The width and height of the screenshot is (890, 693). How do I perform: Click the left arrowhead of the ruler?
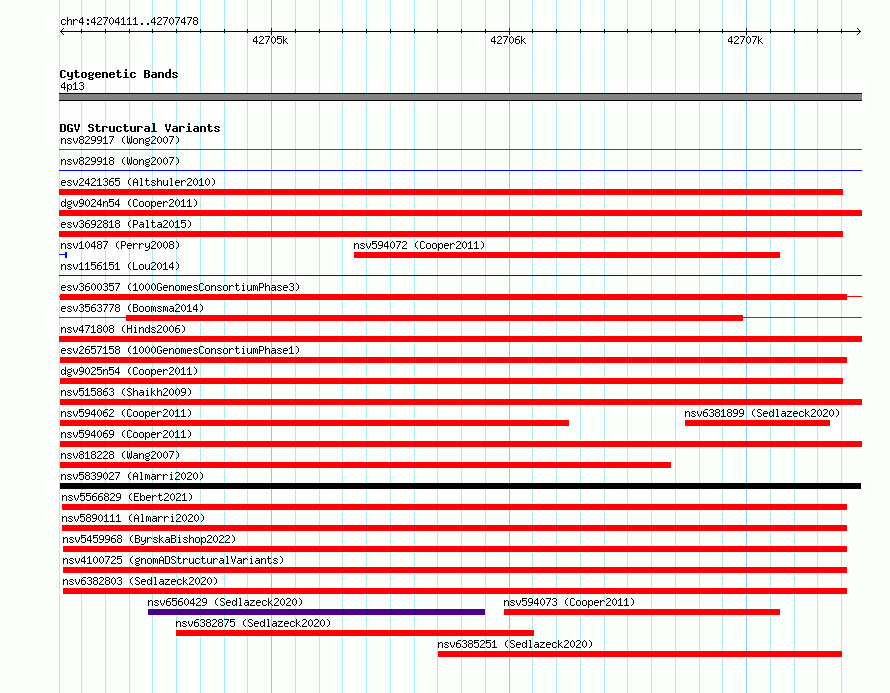tap(62, 31)
